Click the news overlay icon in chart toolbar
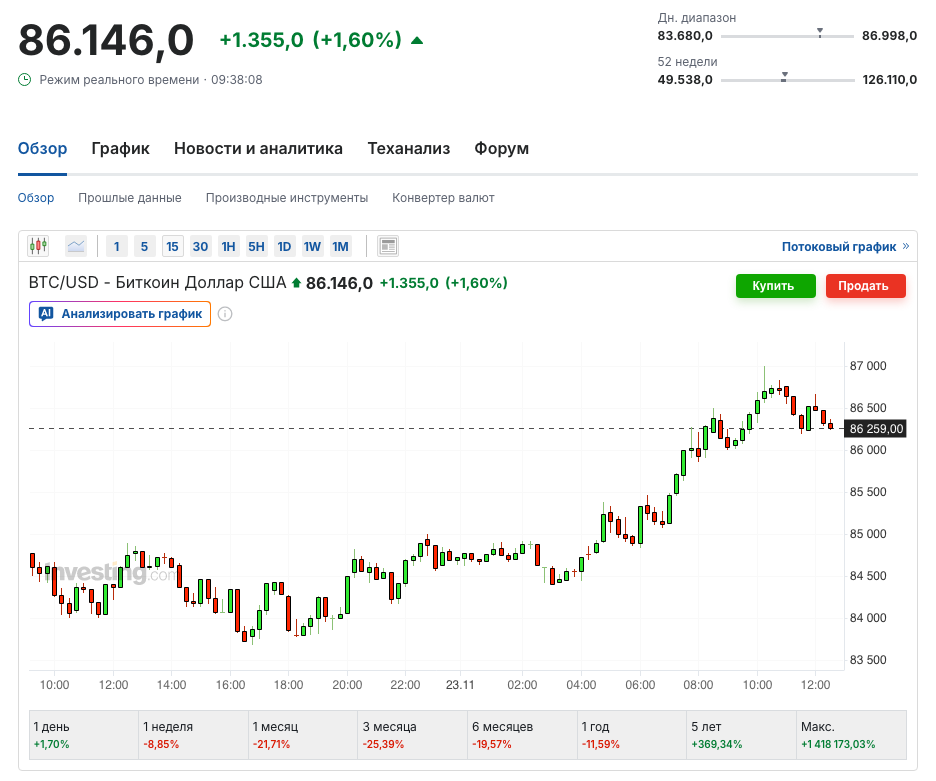This screenshot has height=781, width=936. (388, 246)
